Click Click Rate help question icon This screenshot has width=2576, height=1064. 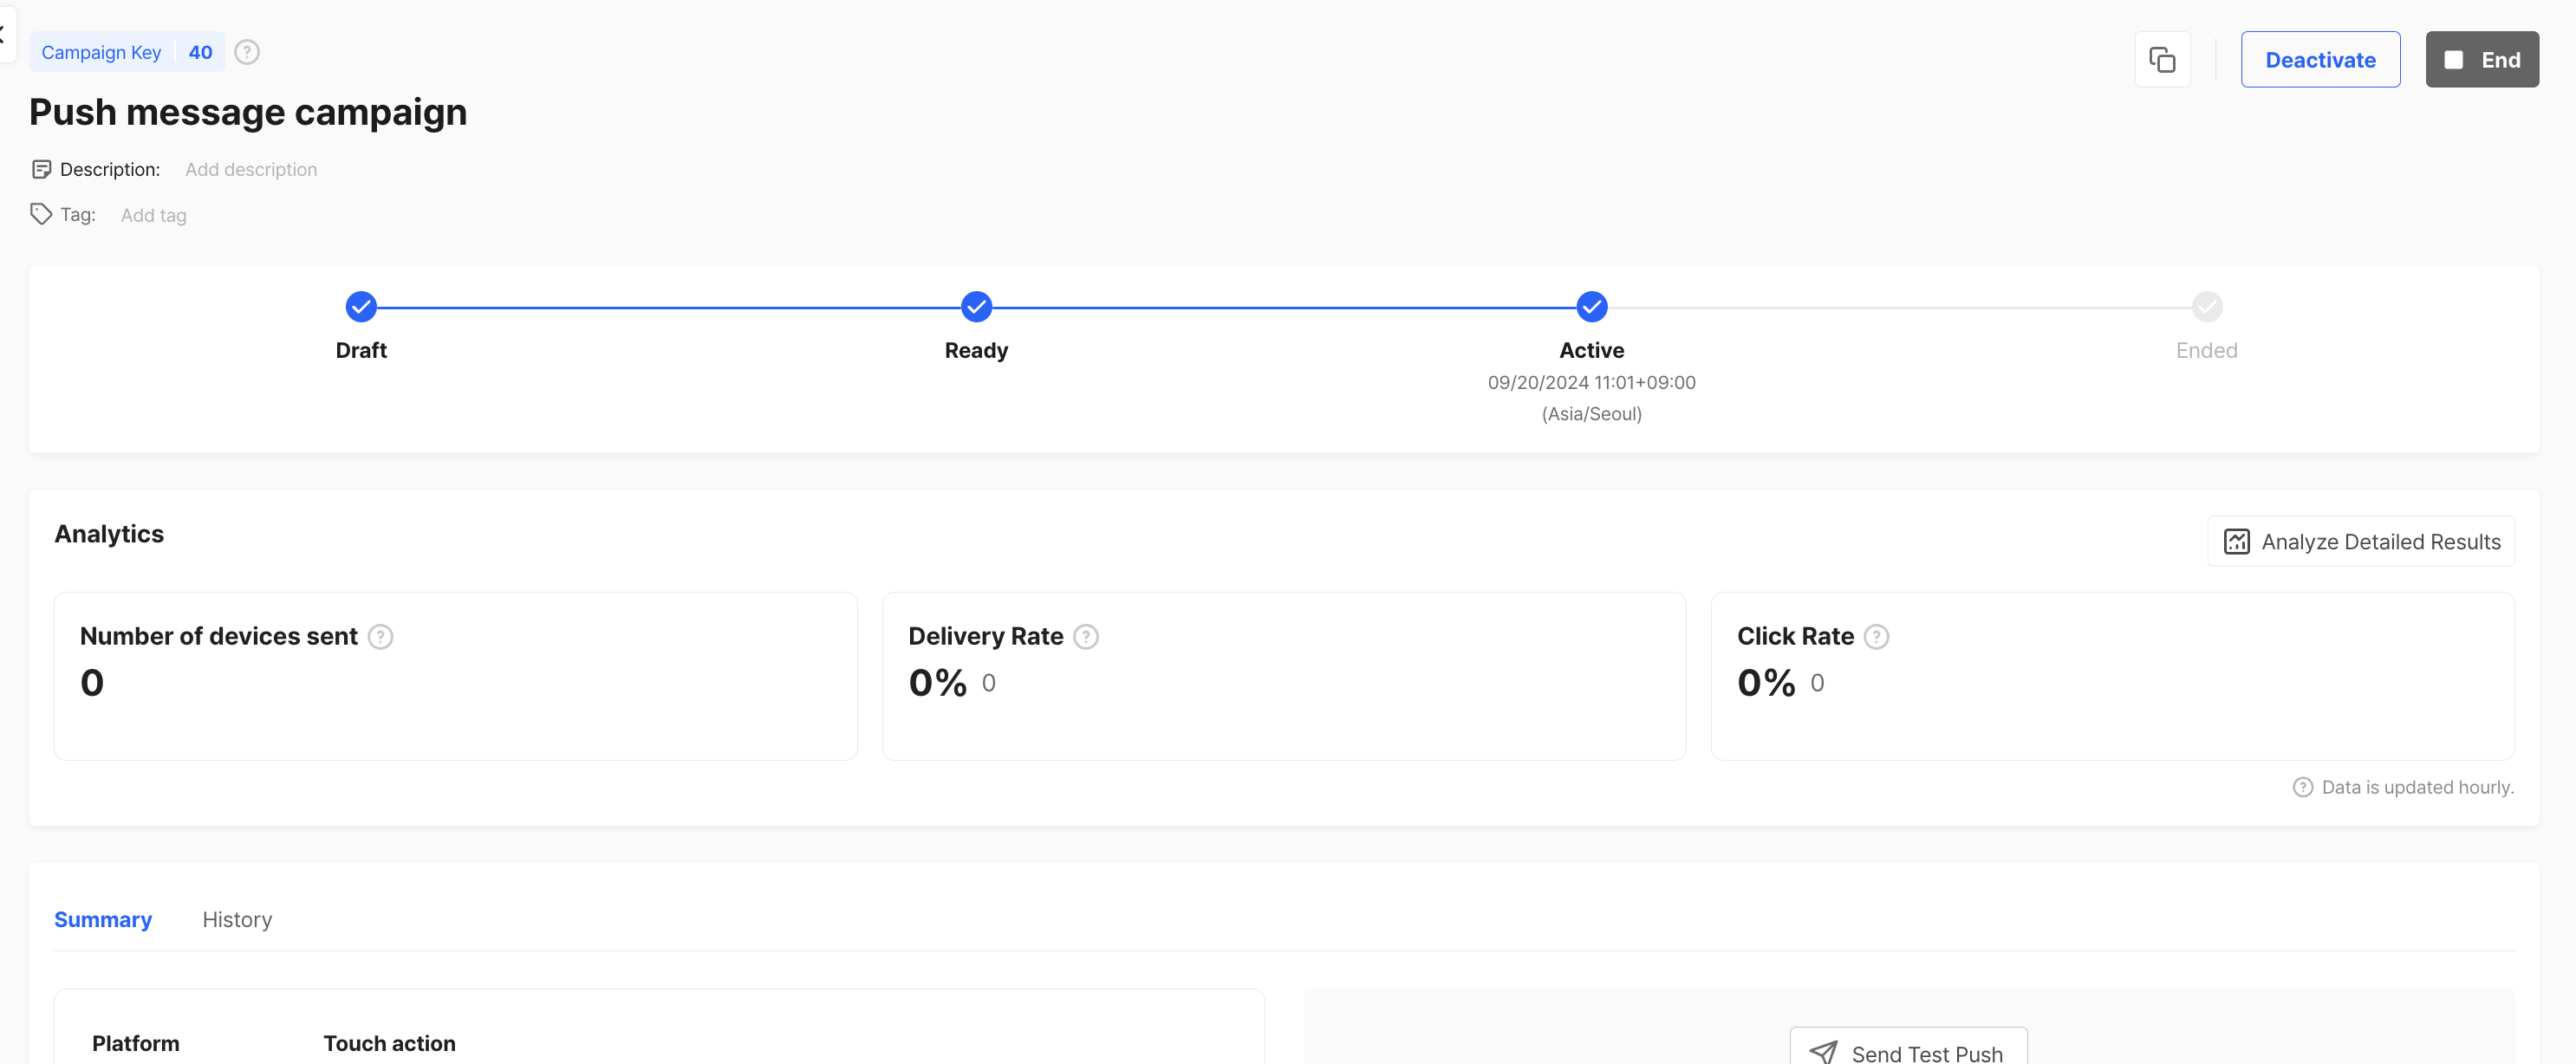(1876, 637)
